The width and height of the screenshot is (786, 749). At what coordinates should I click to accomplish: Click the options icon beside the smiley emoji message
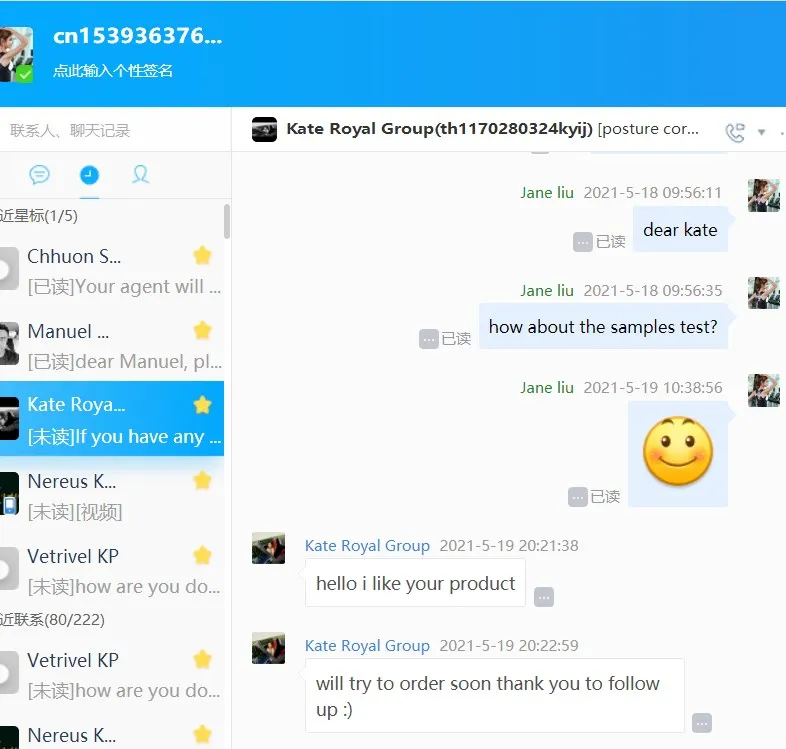[577, 497]
